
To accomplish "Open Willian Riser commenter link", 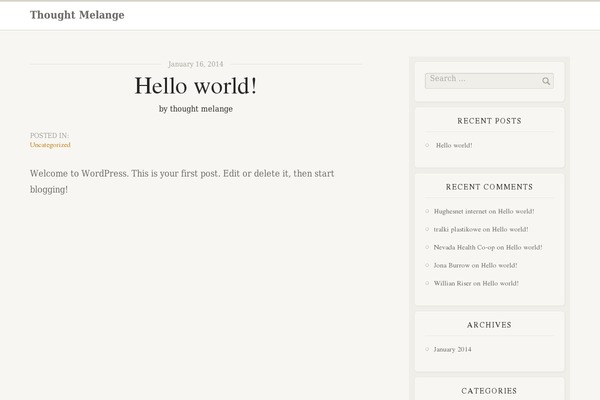I will coord(452,283).
